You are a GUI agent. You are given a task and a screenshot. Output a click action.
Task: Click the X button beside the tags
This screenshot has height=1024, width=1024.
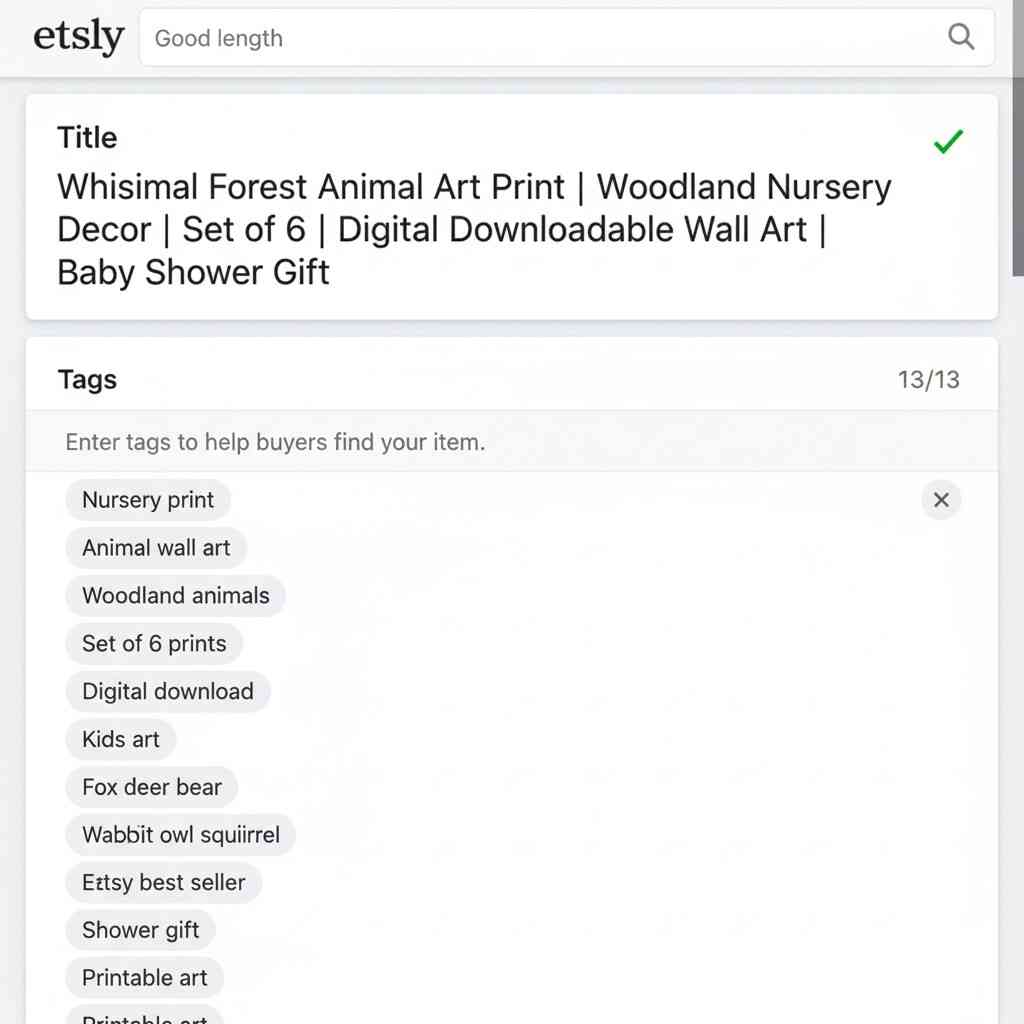(941, 500)
